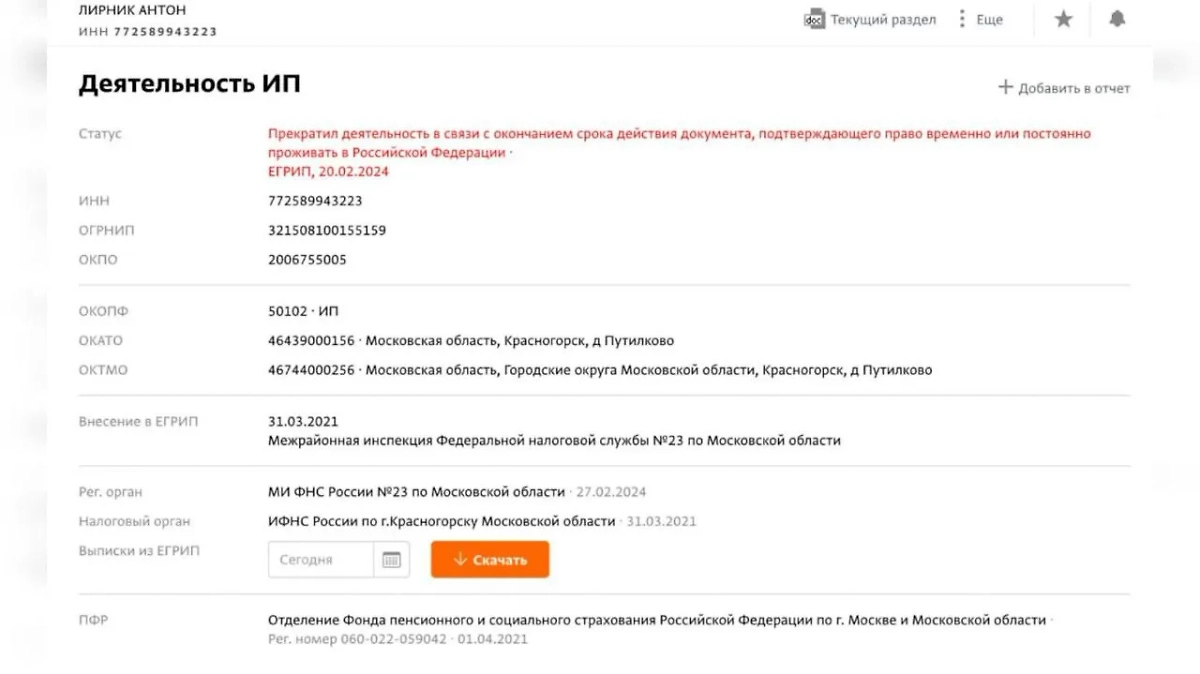Click the date '27.02.2024' next to Рег. орган
The width and height of the screenshot is (1200, 674).
tap(612, 492)
